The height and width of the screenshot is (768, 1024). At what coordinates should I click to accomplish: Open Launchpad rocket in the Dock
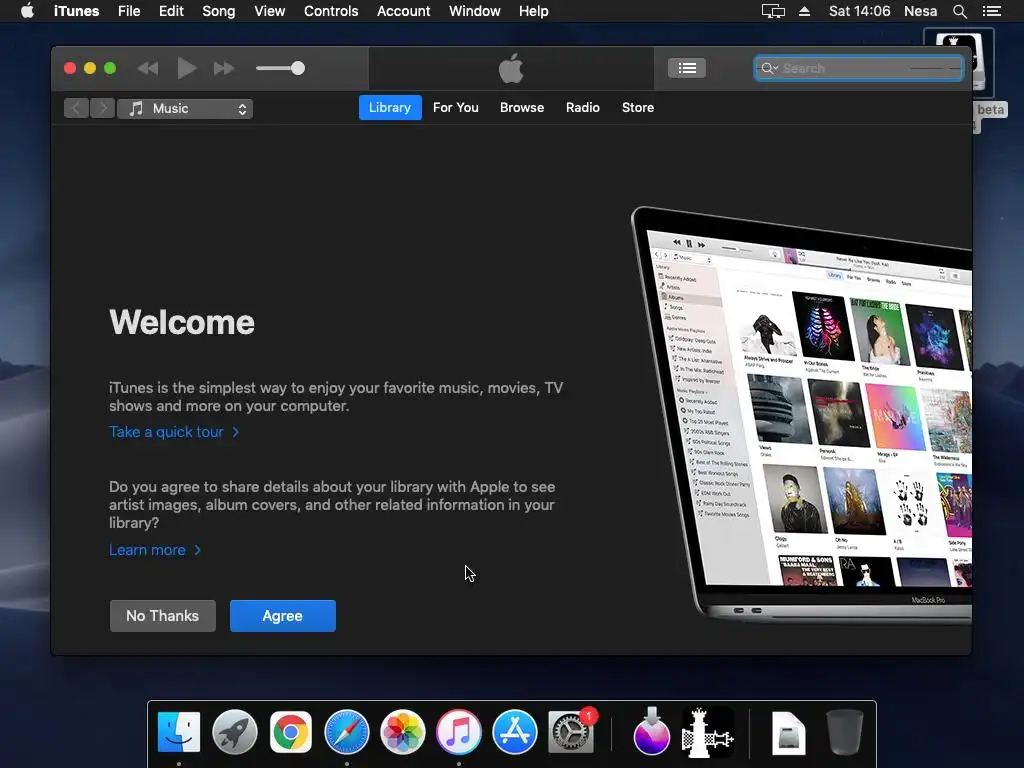click(234, 732)
